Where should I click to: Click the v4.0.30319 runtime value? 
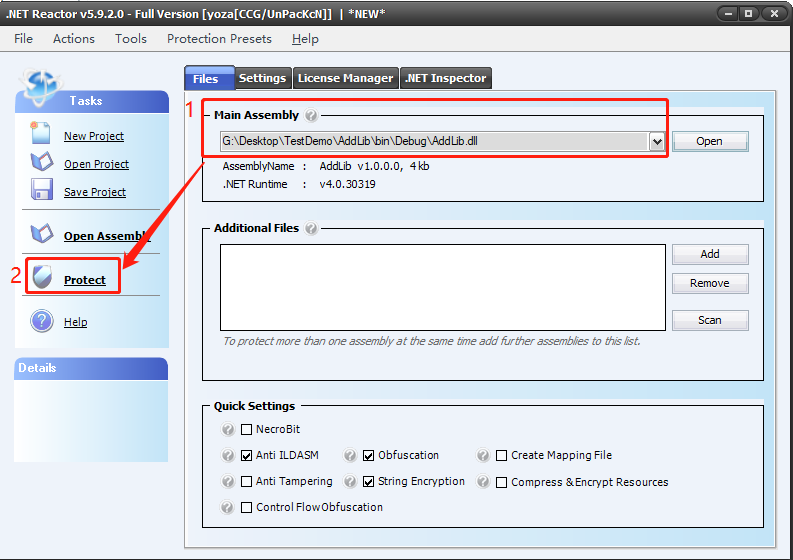click(x=347, y=185)
